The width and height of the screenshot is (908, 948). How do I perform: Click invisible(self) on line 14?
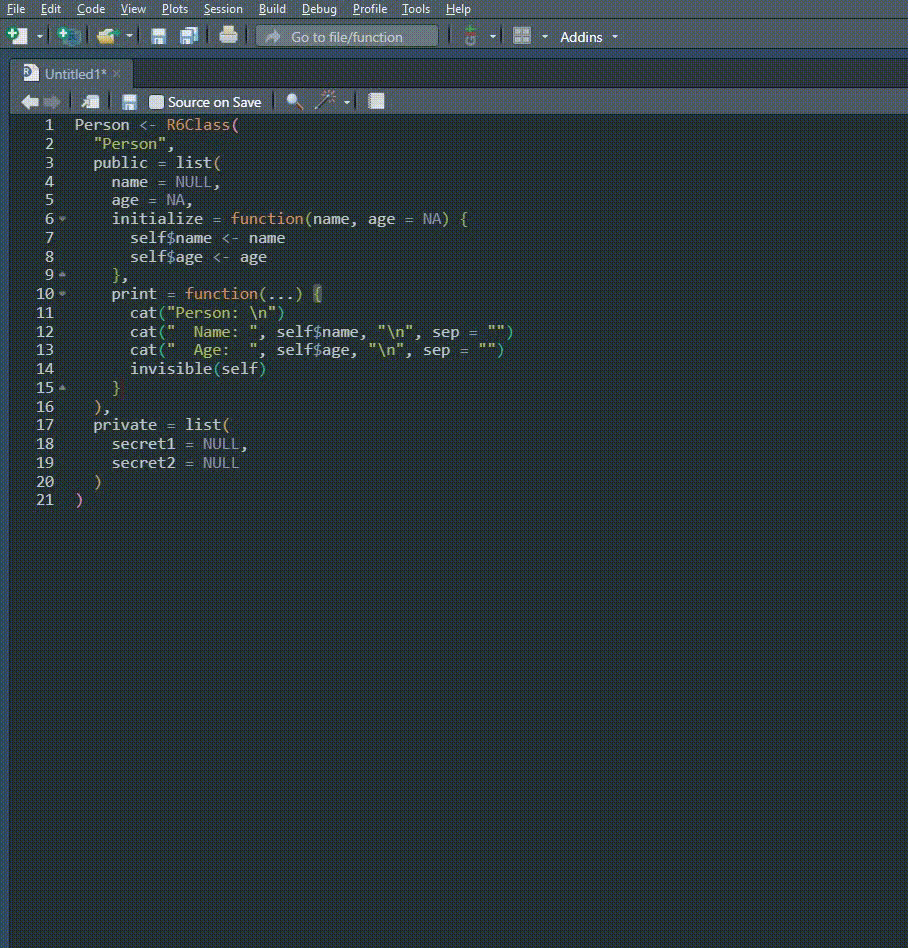click(x=198, y=368)
